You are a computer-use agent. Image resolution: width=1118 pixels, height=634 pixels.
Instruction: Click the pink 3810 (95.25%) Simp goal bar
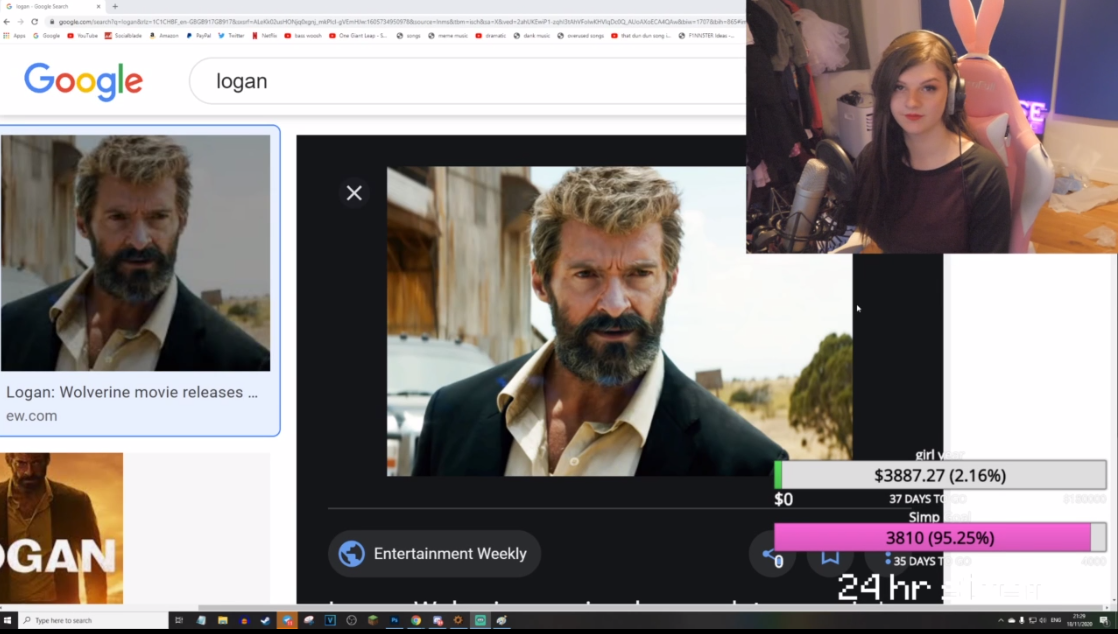coord(940,538)
